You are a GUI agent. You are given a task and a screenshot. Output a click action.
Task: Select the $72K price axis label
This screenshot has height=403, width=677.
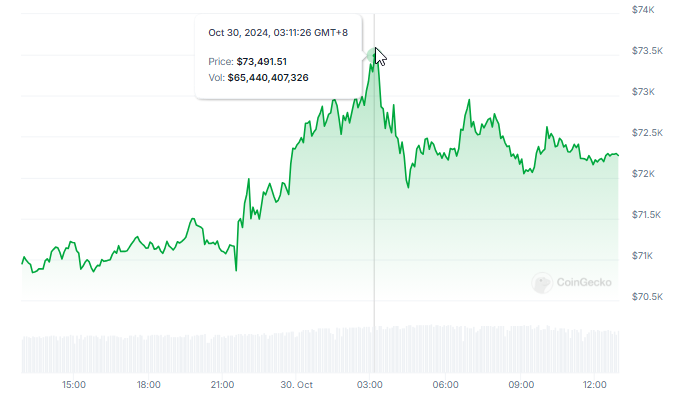[643, 174]
